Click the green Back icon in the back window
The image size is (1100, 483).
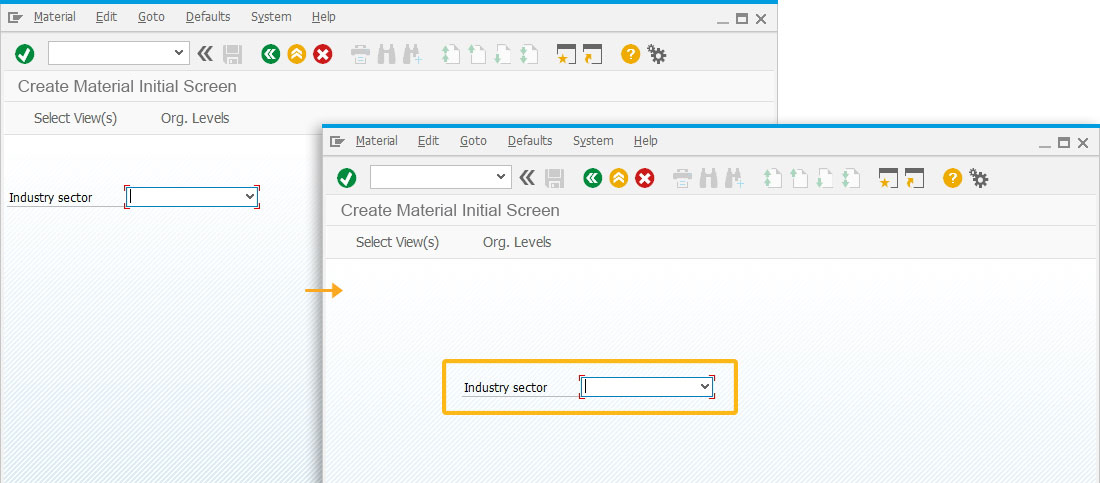click(x=271, y=54)
